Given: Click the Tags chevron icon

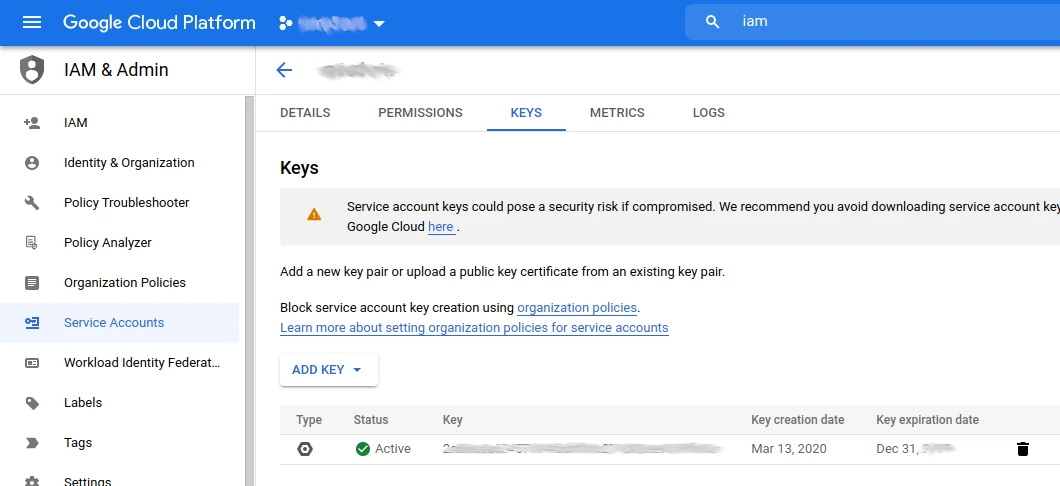Looking at the screenshot, I should tap(32, 443).
